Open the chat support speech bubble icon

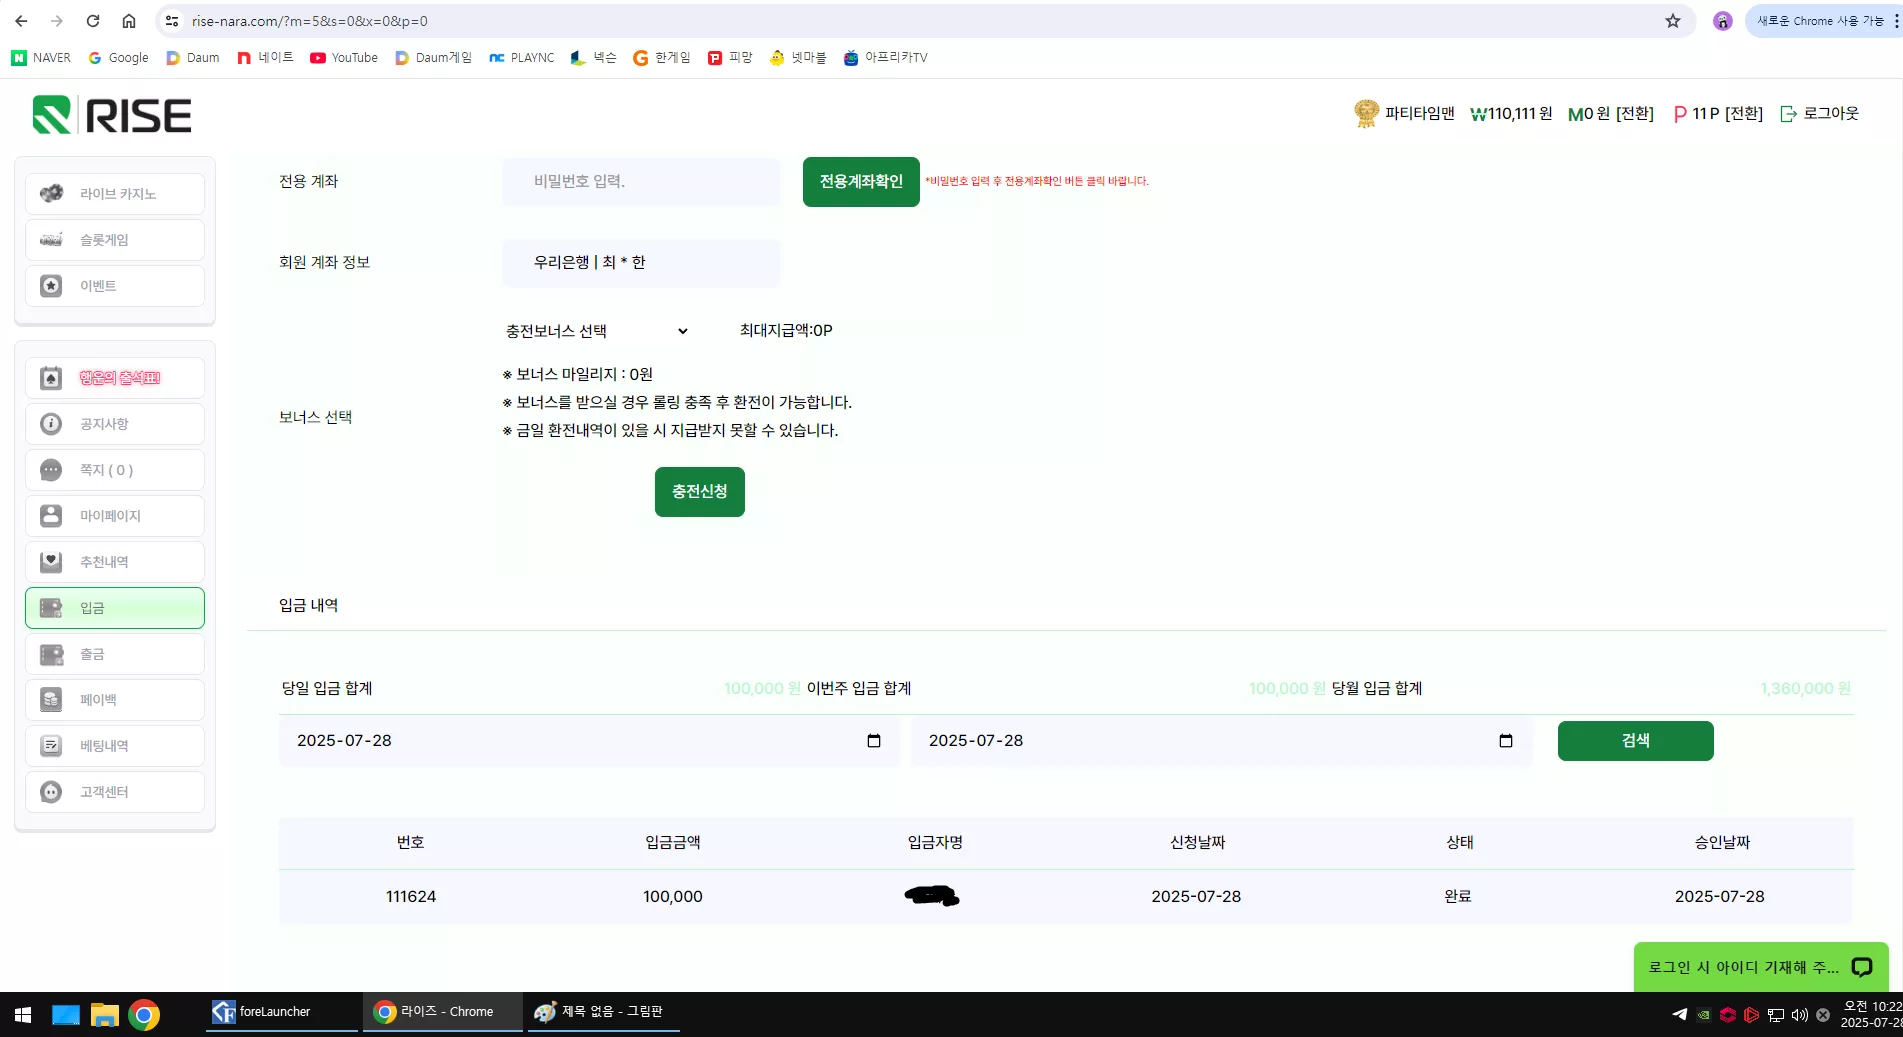click(x=1861, y=967)
